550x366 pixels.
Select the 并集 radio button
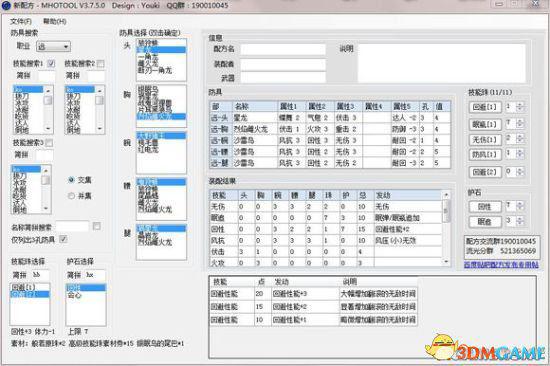click(71, 196)
